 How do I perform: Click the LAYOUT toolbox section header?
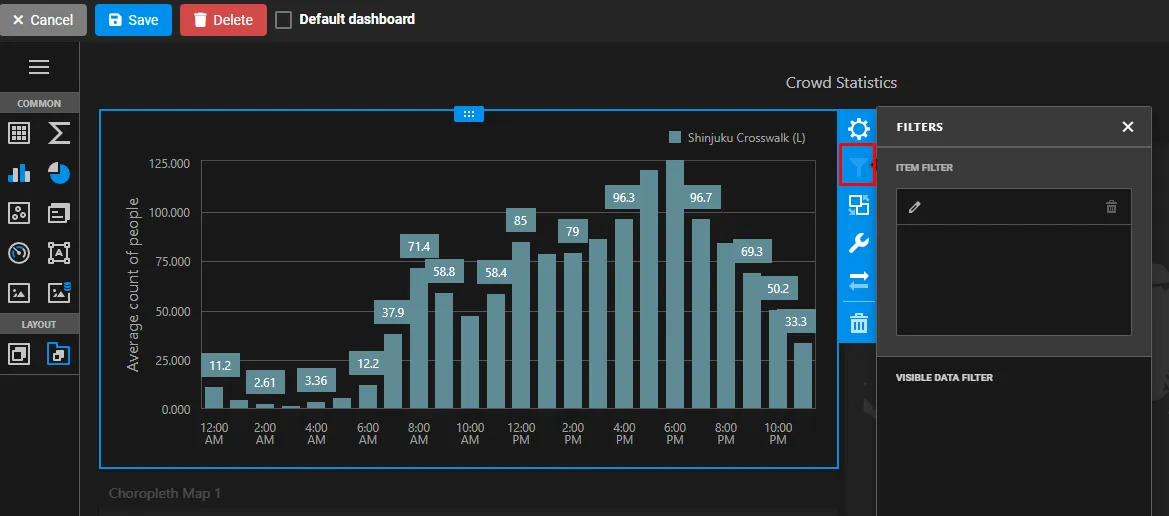tap(39, 324)
